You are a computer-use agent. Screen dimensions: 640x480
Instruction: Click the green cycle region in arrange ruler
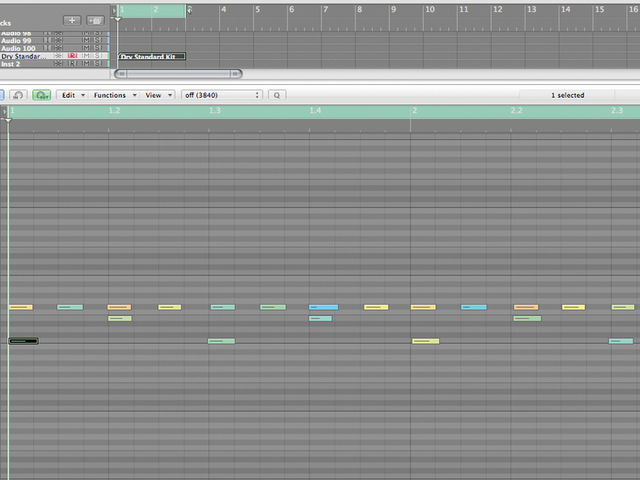[151, 11]
